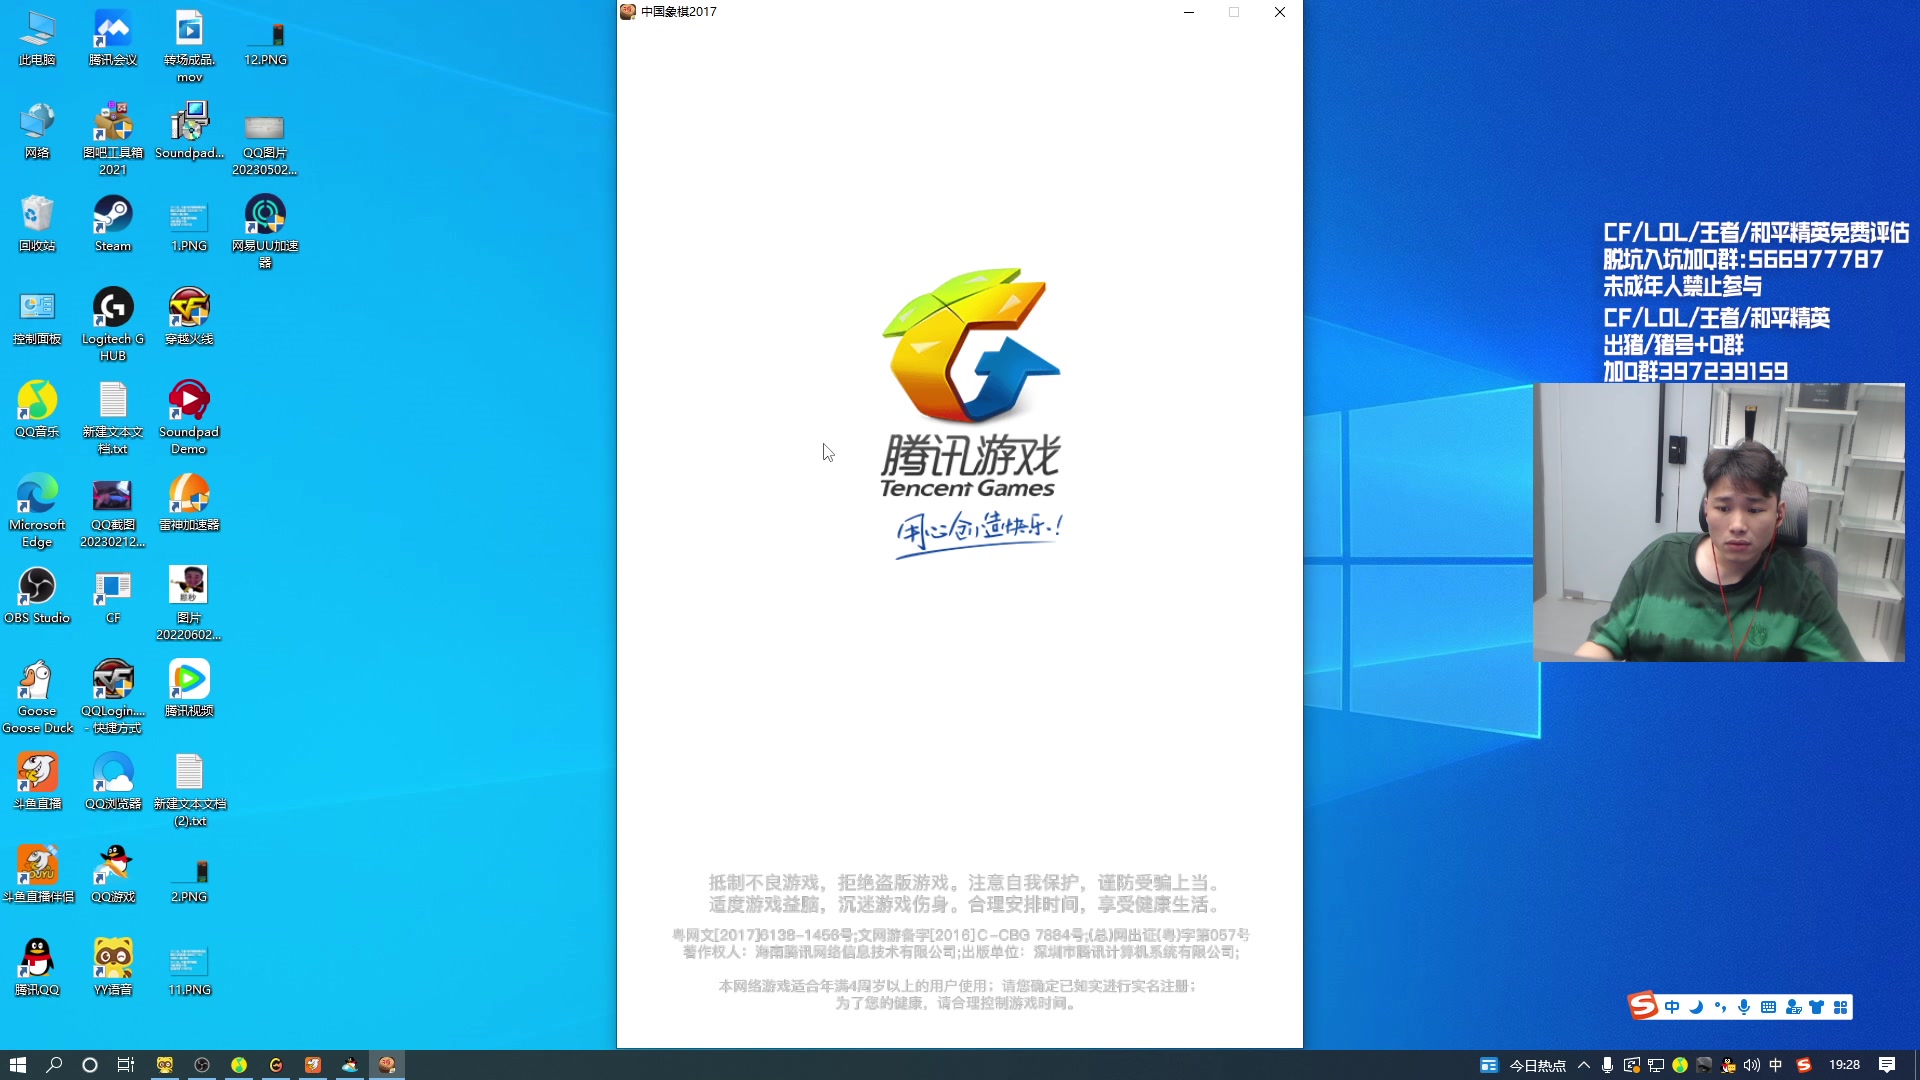Image resolution: width=1920 pixels, height=1080 pixels.
Task: Launch Goose Goose Duck shortcut
Action: coord(37,697)
